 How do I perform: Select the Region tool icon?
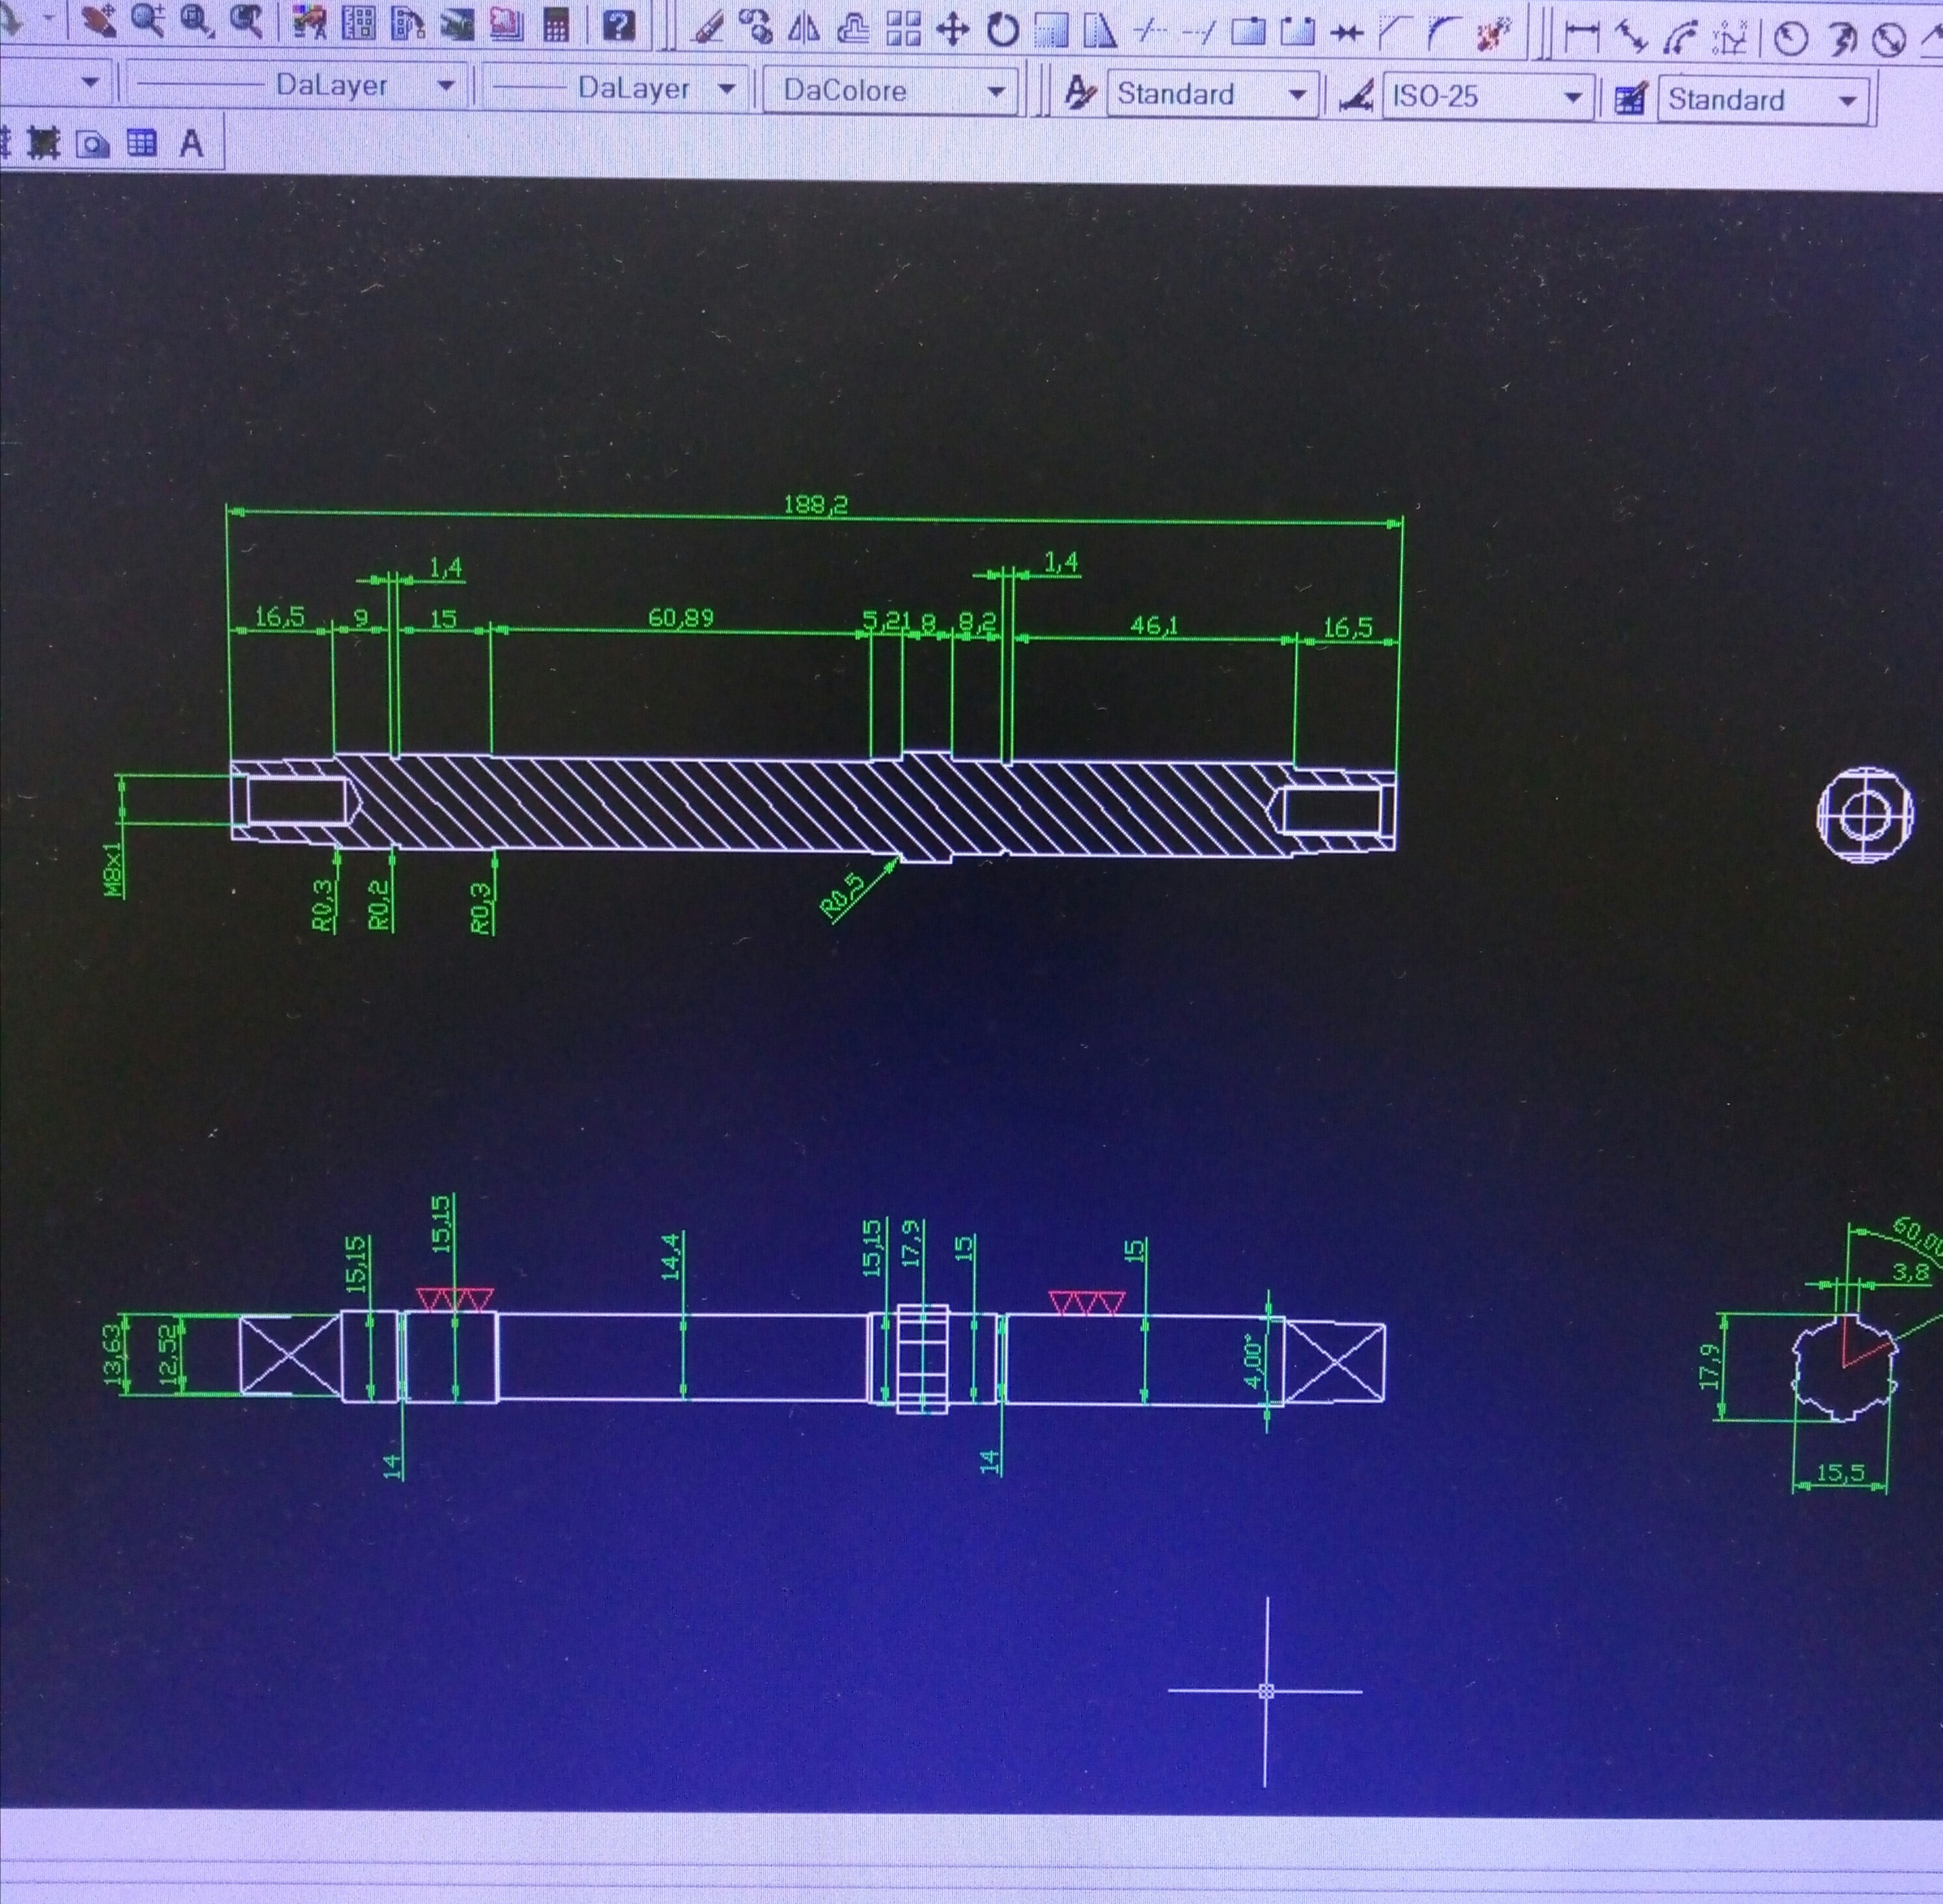click(x=93, y=143)
